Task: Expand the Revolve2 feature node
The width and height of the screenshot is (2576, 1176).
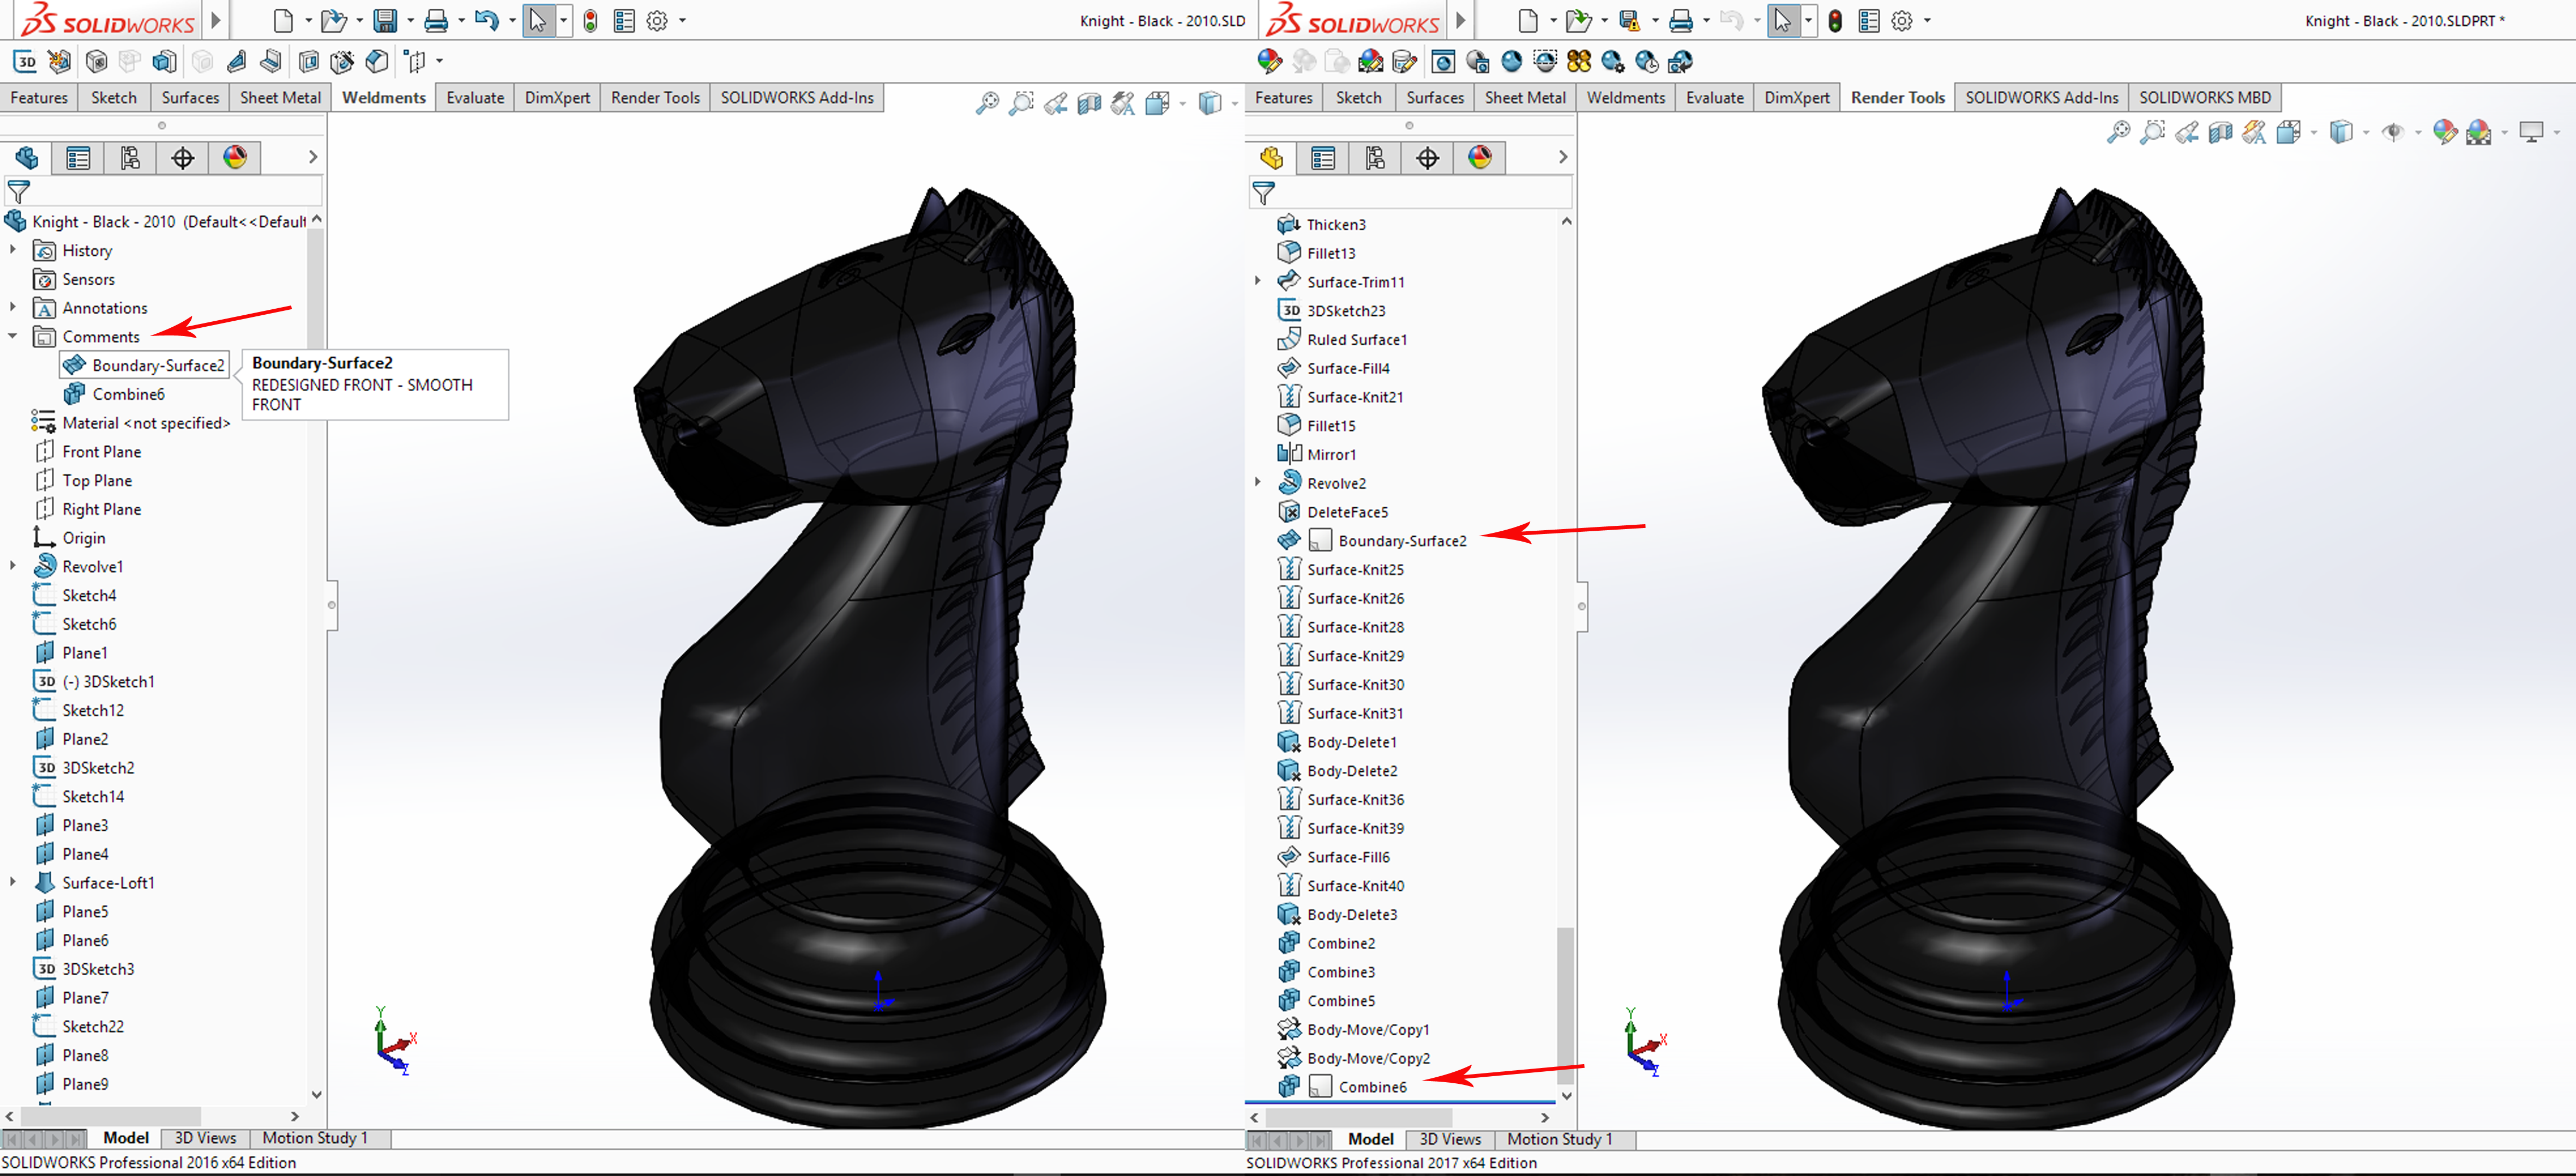Action: tap(1258, 483)
